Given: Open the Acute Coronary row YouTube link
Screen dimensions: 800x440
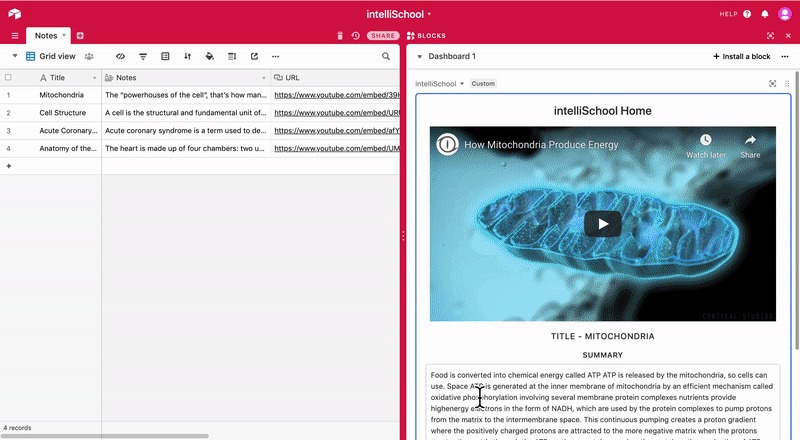Looking at the screenshot, I should click(x=337, y=131).
